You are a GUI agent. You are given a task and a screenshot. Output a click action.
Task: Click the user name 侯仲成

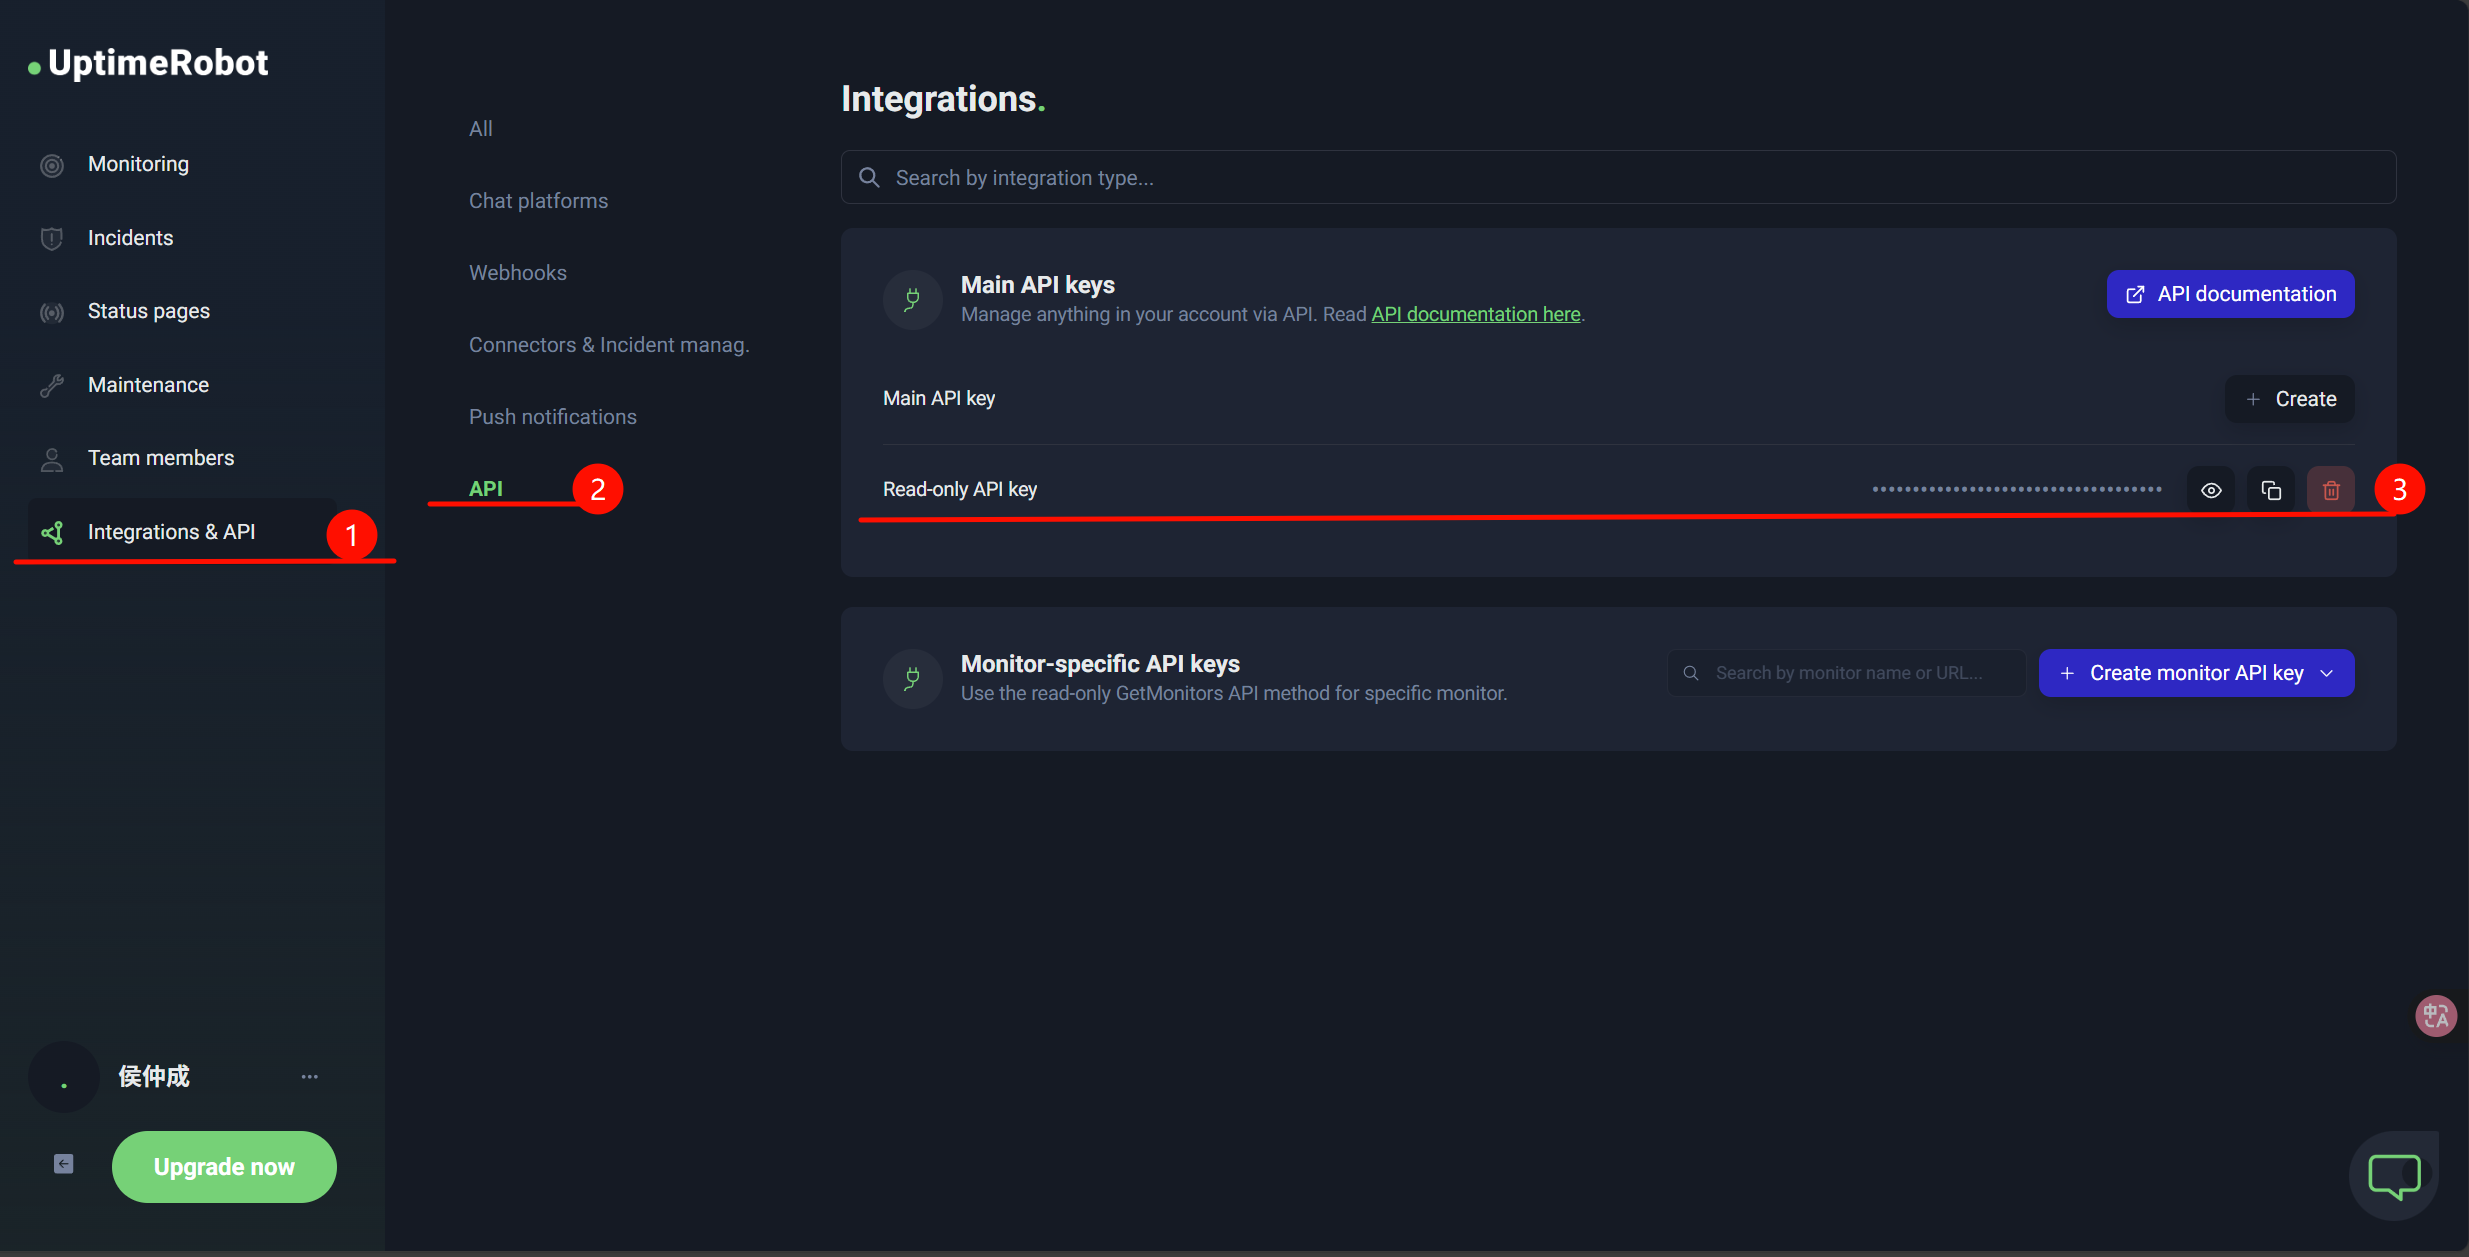click(x=153, y=1077)
